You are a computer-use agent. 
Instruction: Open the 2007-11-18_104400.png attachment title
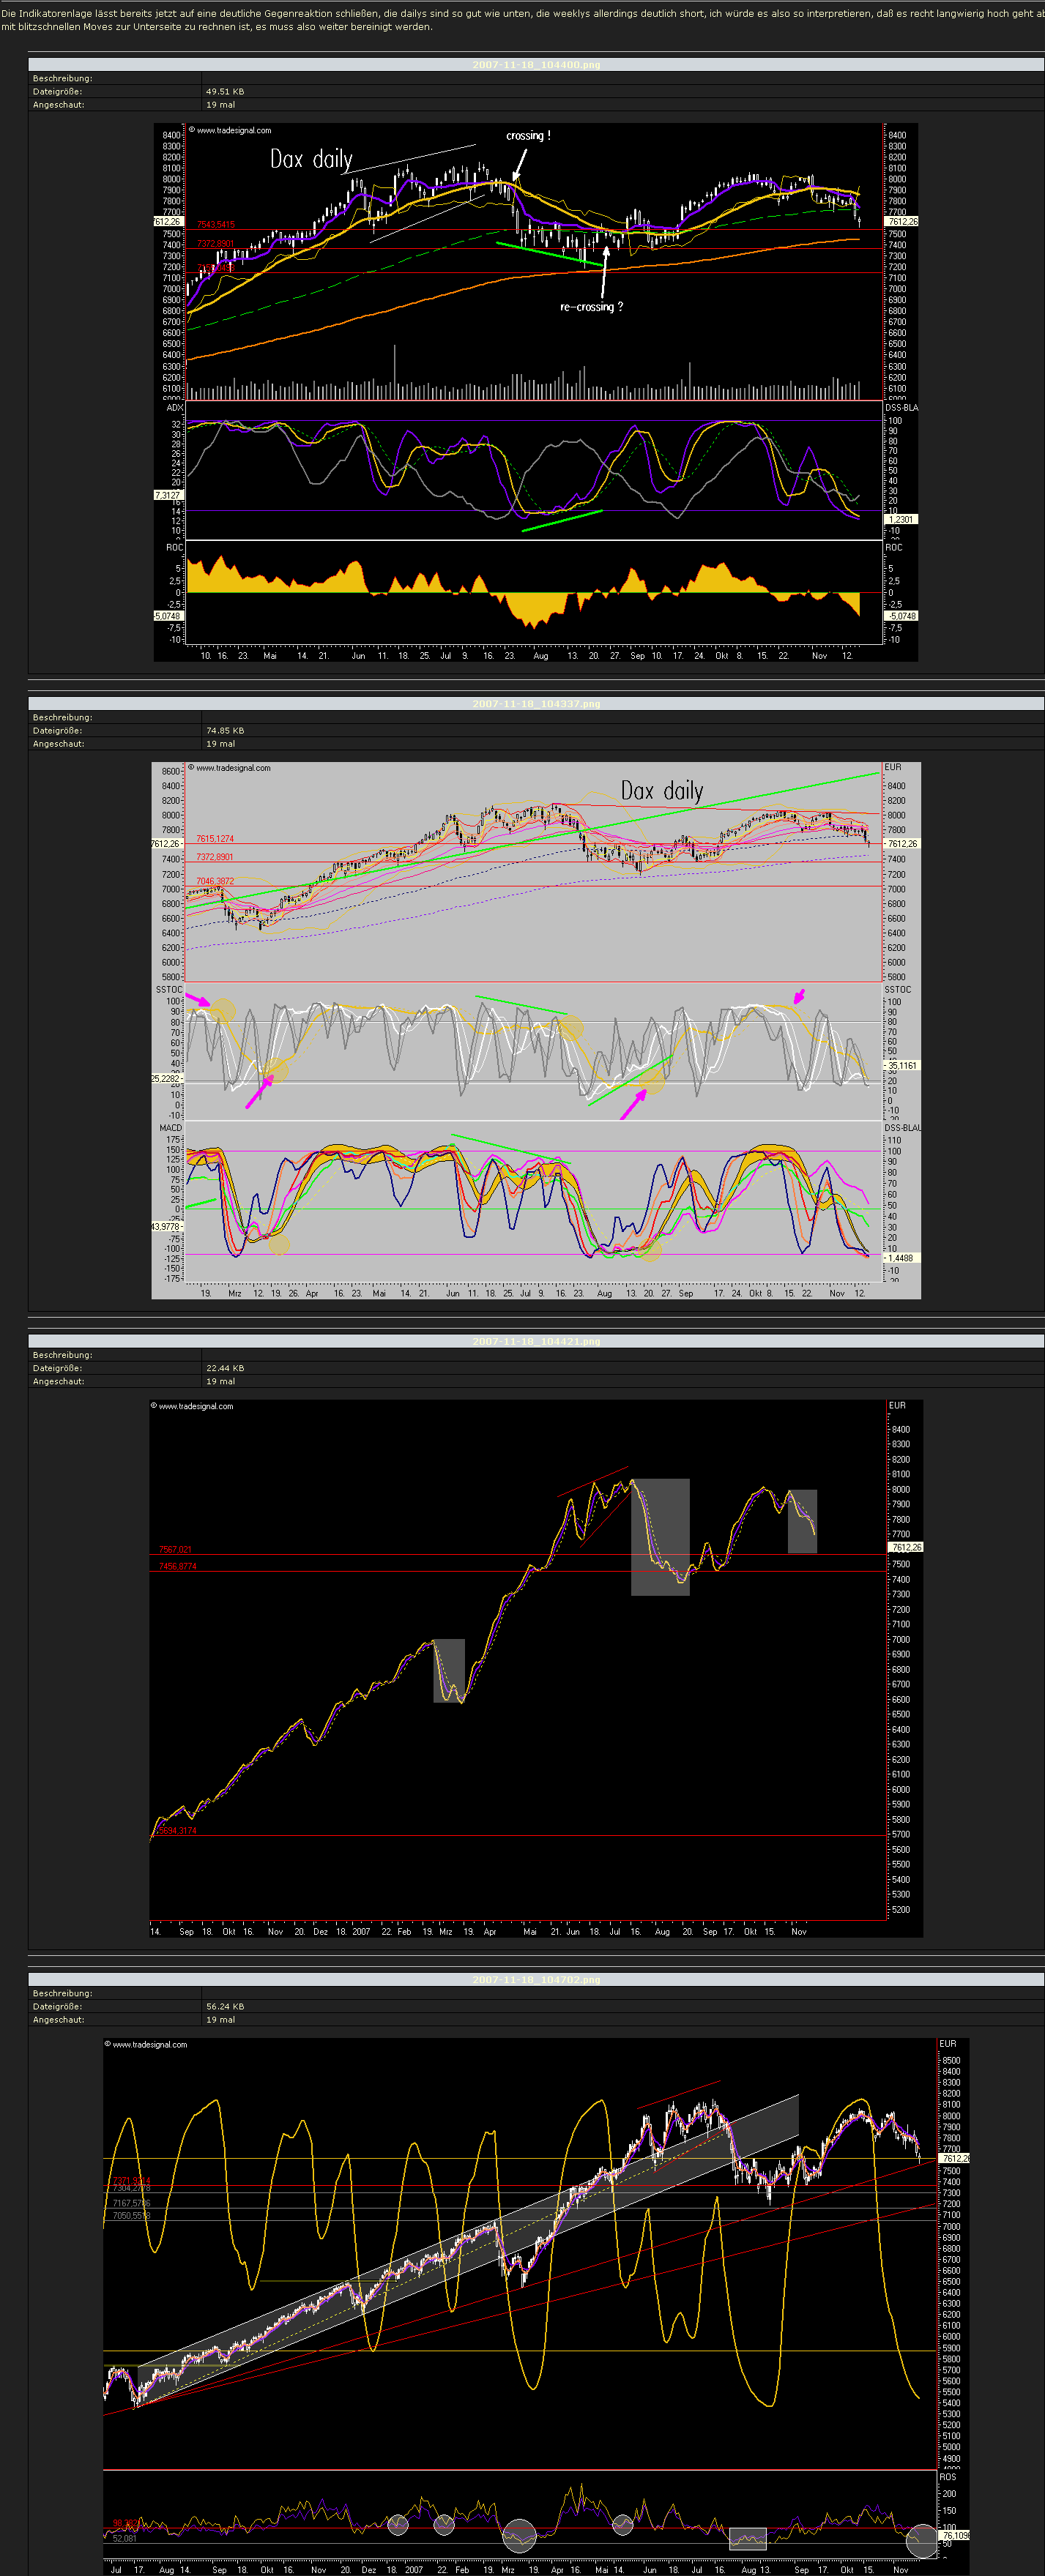[536, 65]
